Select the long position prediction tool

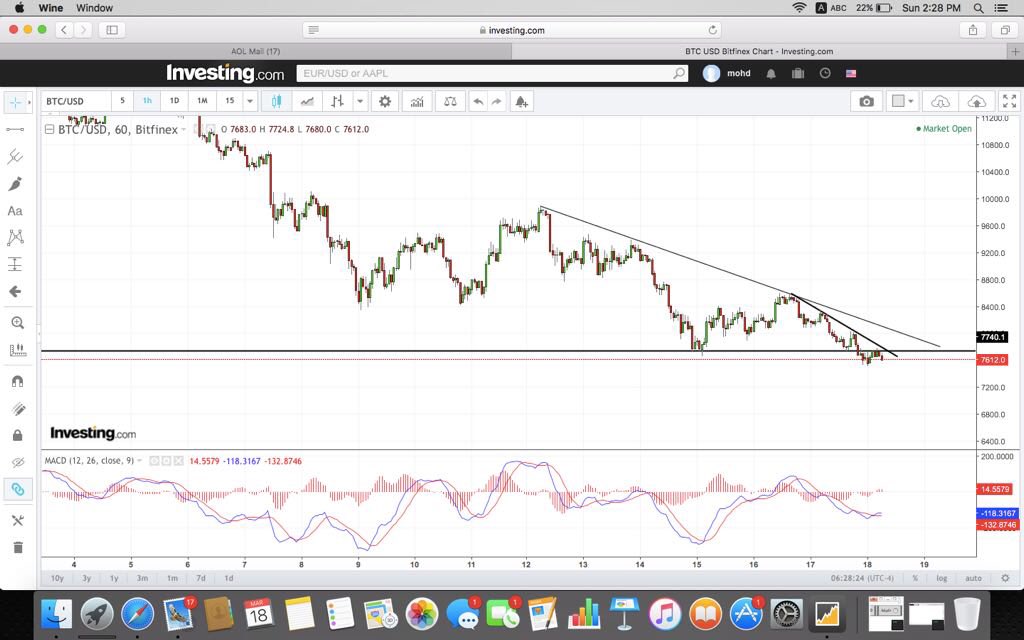pos(15,264)
